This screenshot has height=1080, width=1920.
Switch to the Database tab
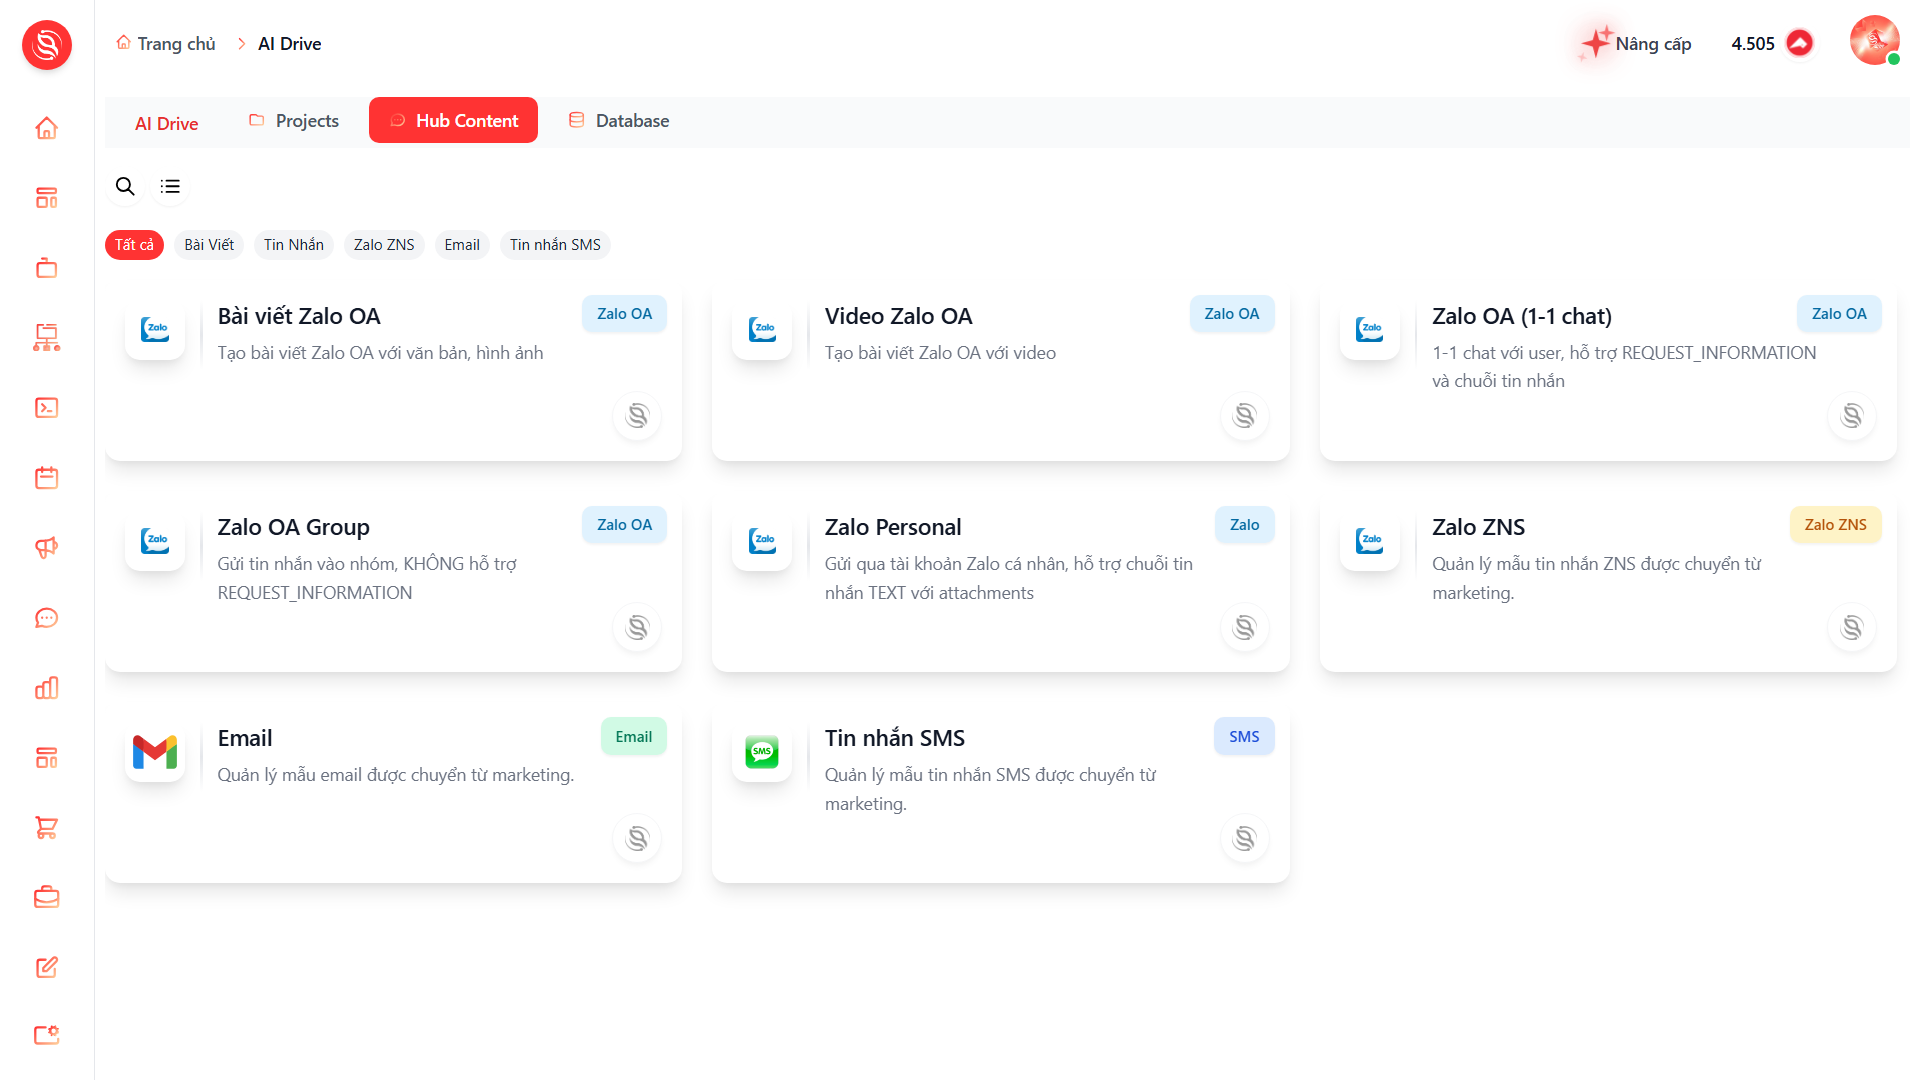[x=619, y=121]
